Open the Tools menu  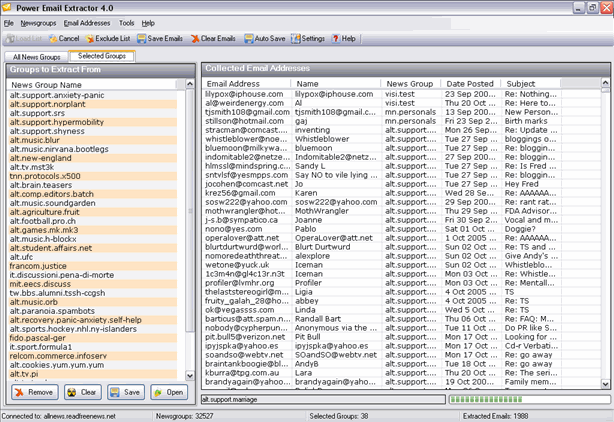point(126,23)
